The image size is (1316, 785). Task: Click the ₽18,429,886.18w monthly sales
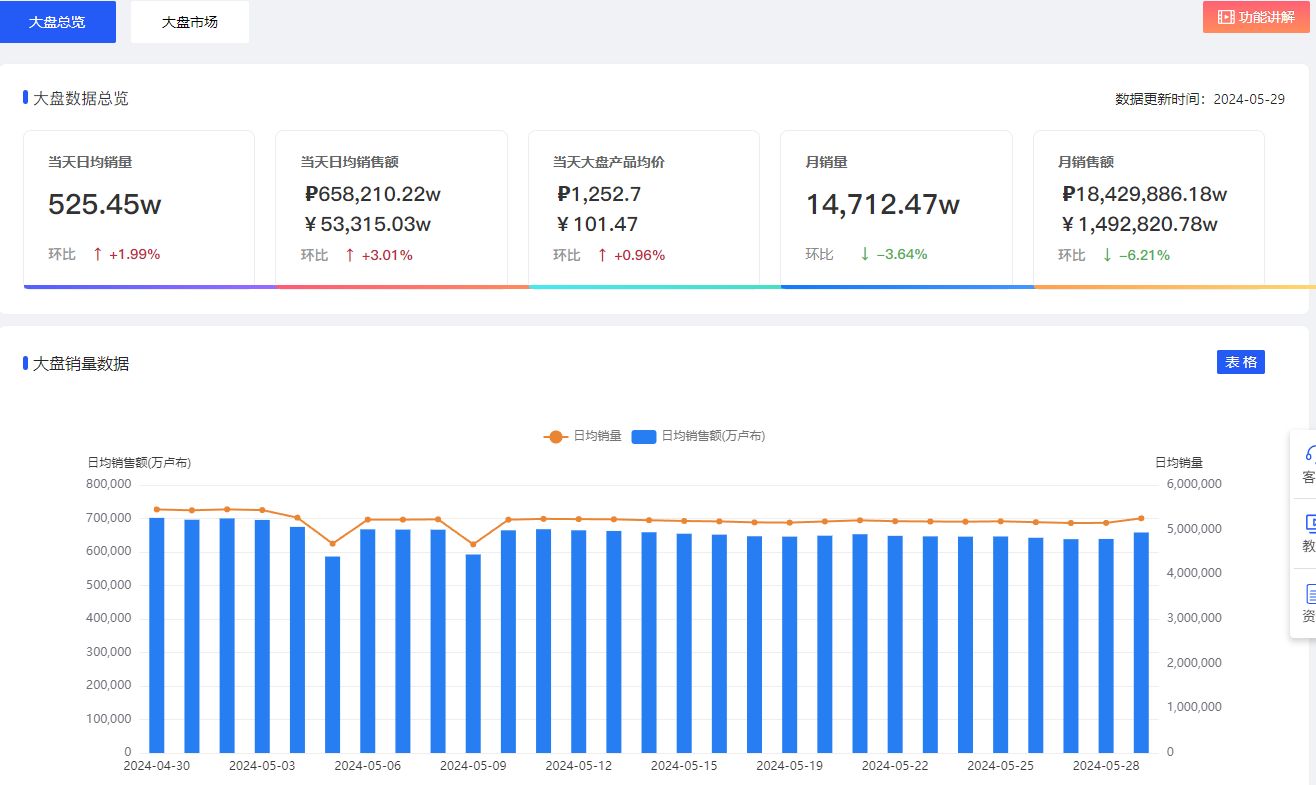tap(1144, 194)
